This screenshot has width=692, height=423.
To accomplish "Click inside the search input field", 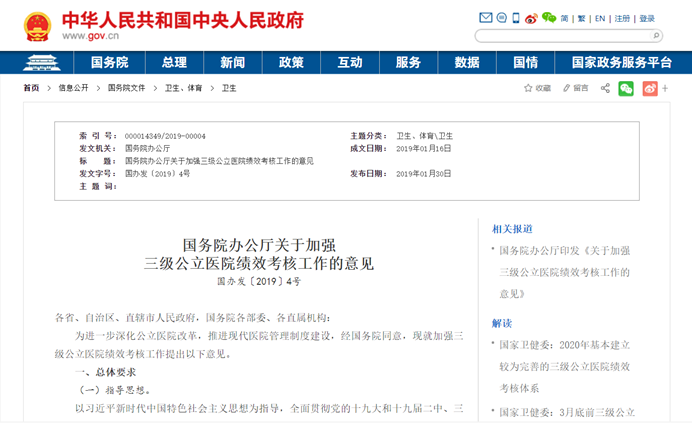I will (560, 36).
